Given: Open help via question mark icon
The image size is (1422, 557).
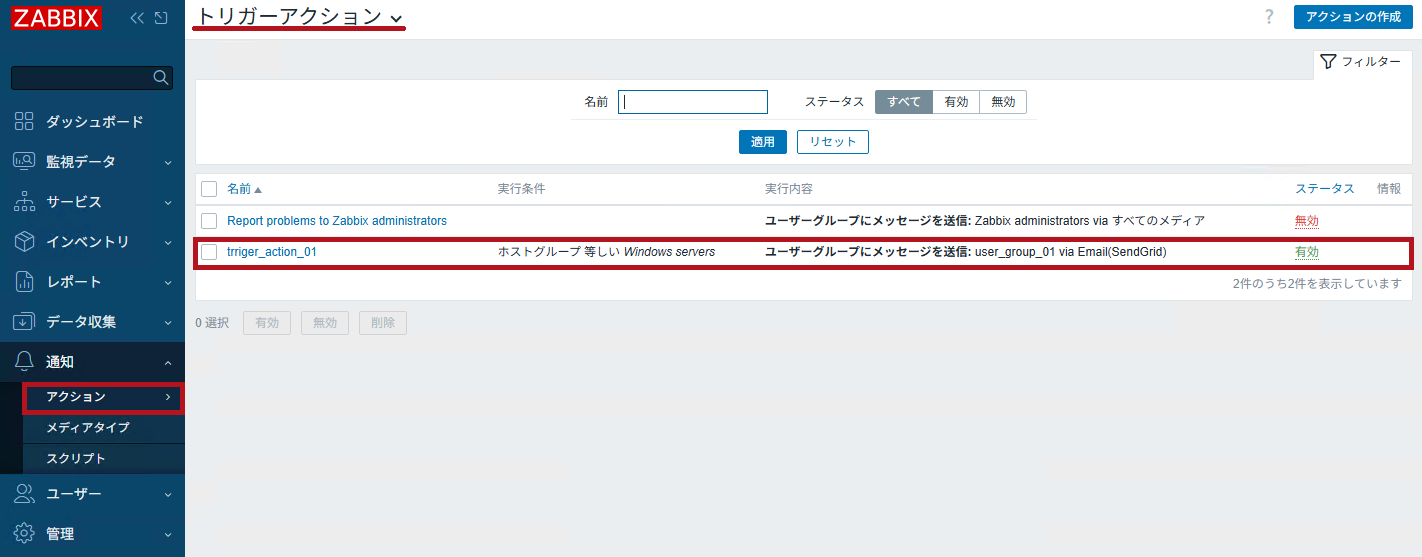Looking at the screenshot, I should click(x=1269, y=17).
